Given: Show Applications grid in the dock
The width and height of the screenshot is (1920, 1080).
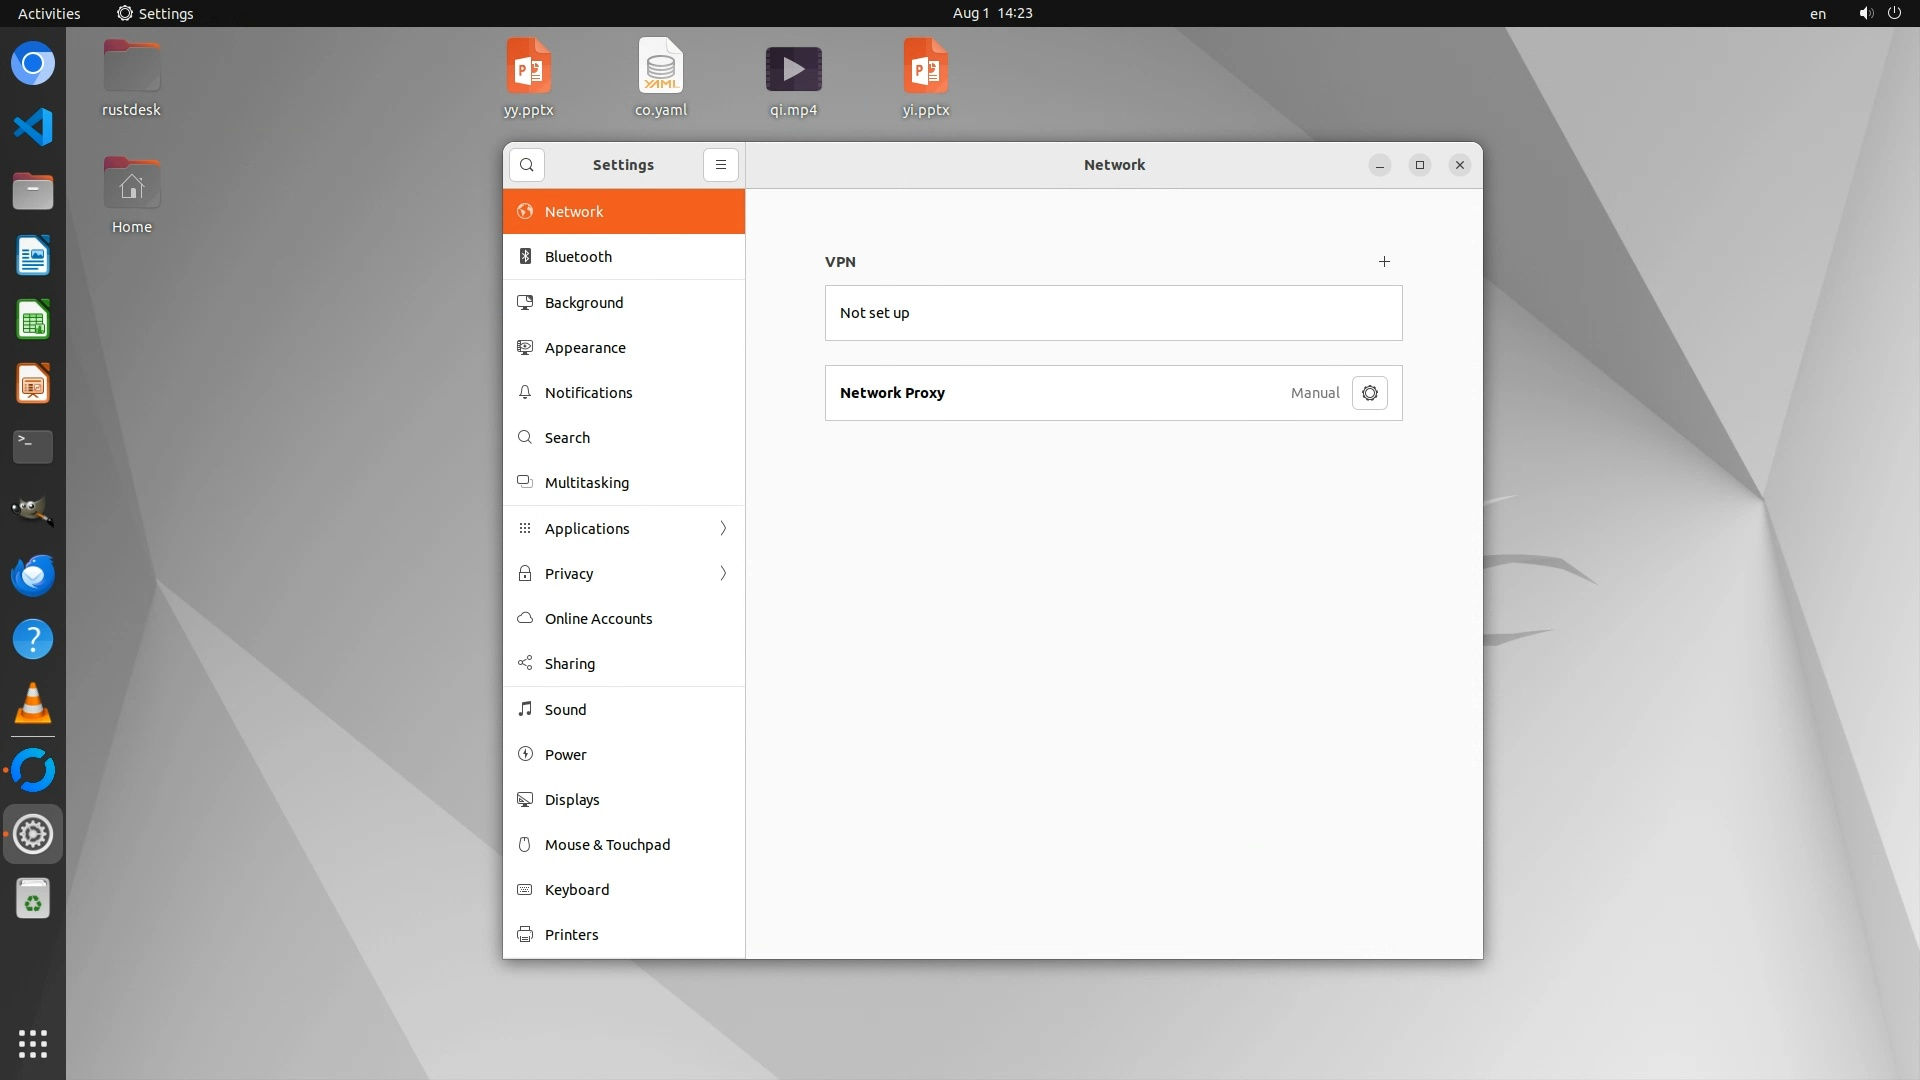Looking at the screenshot, I should pyautogui.click(x=33, y=1044).
